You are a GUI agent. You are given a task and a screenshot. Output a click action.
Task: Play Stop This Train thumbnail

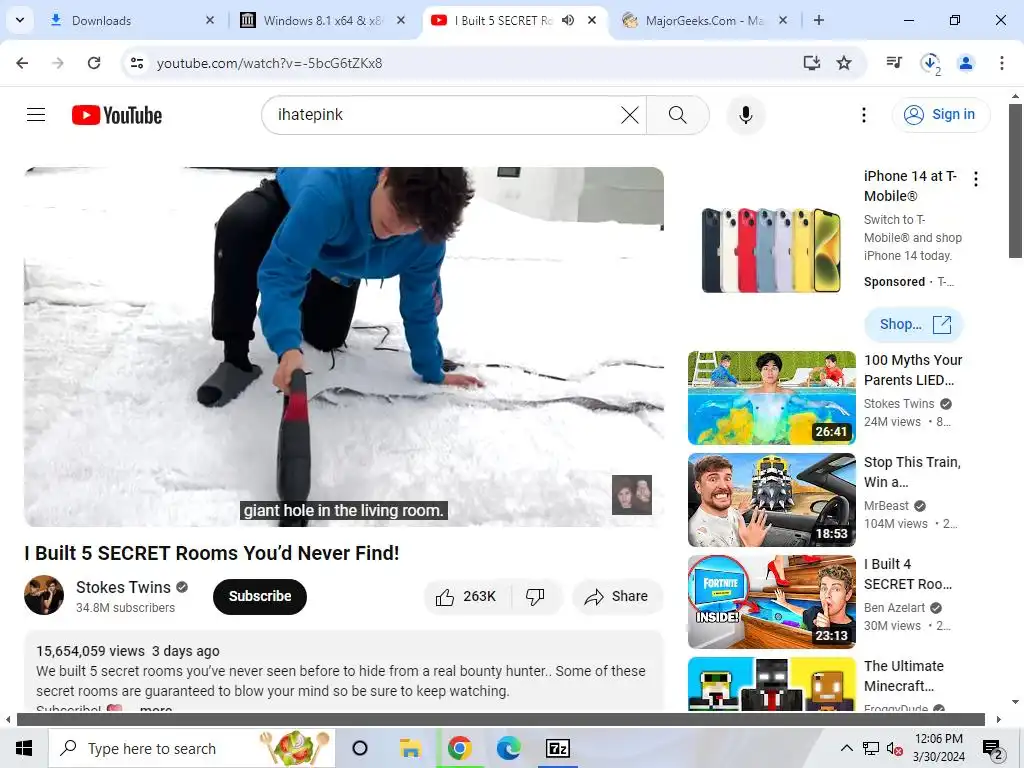click(x=771, y=500)
